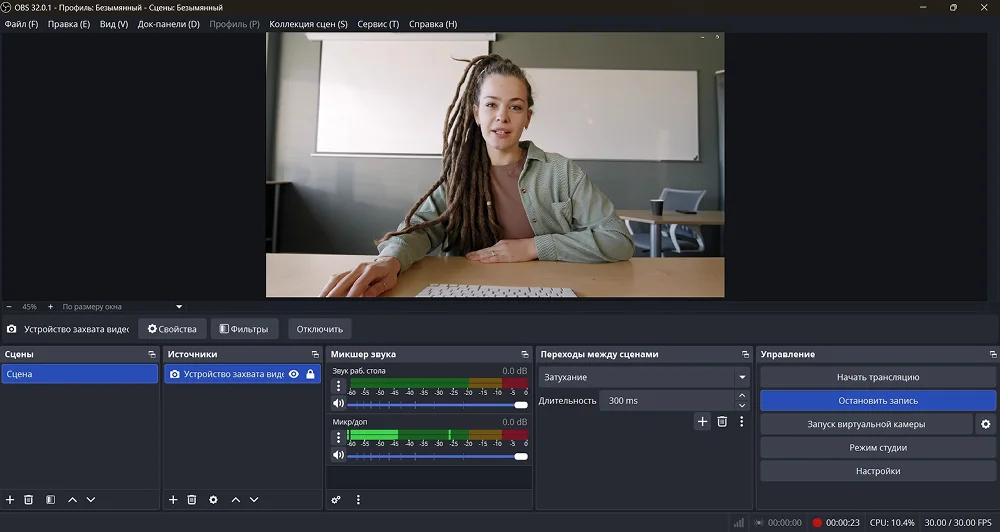Add a new scene with plus icon
The height and width of the screenshot is (532, 1000).
pyautogui.click(x=10, y=499)
